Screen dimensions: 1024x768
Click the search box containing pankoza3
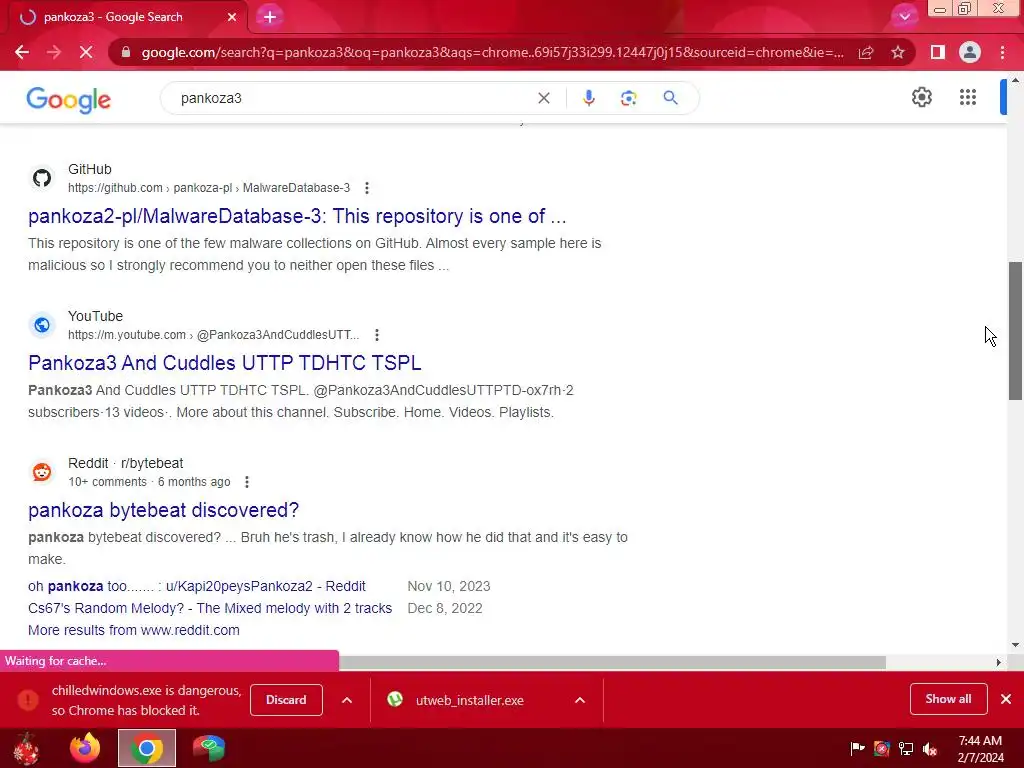tap(353, 98)
